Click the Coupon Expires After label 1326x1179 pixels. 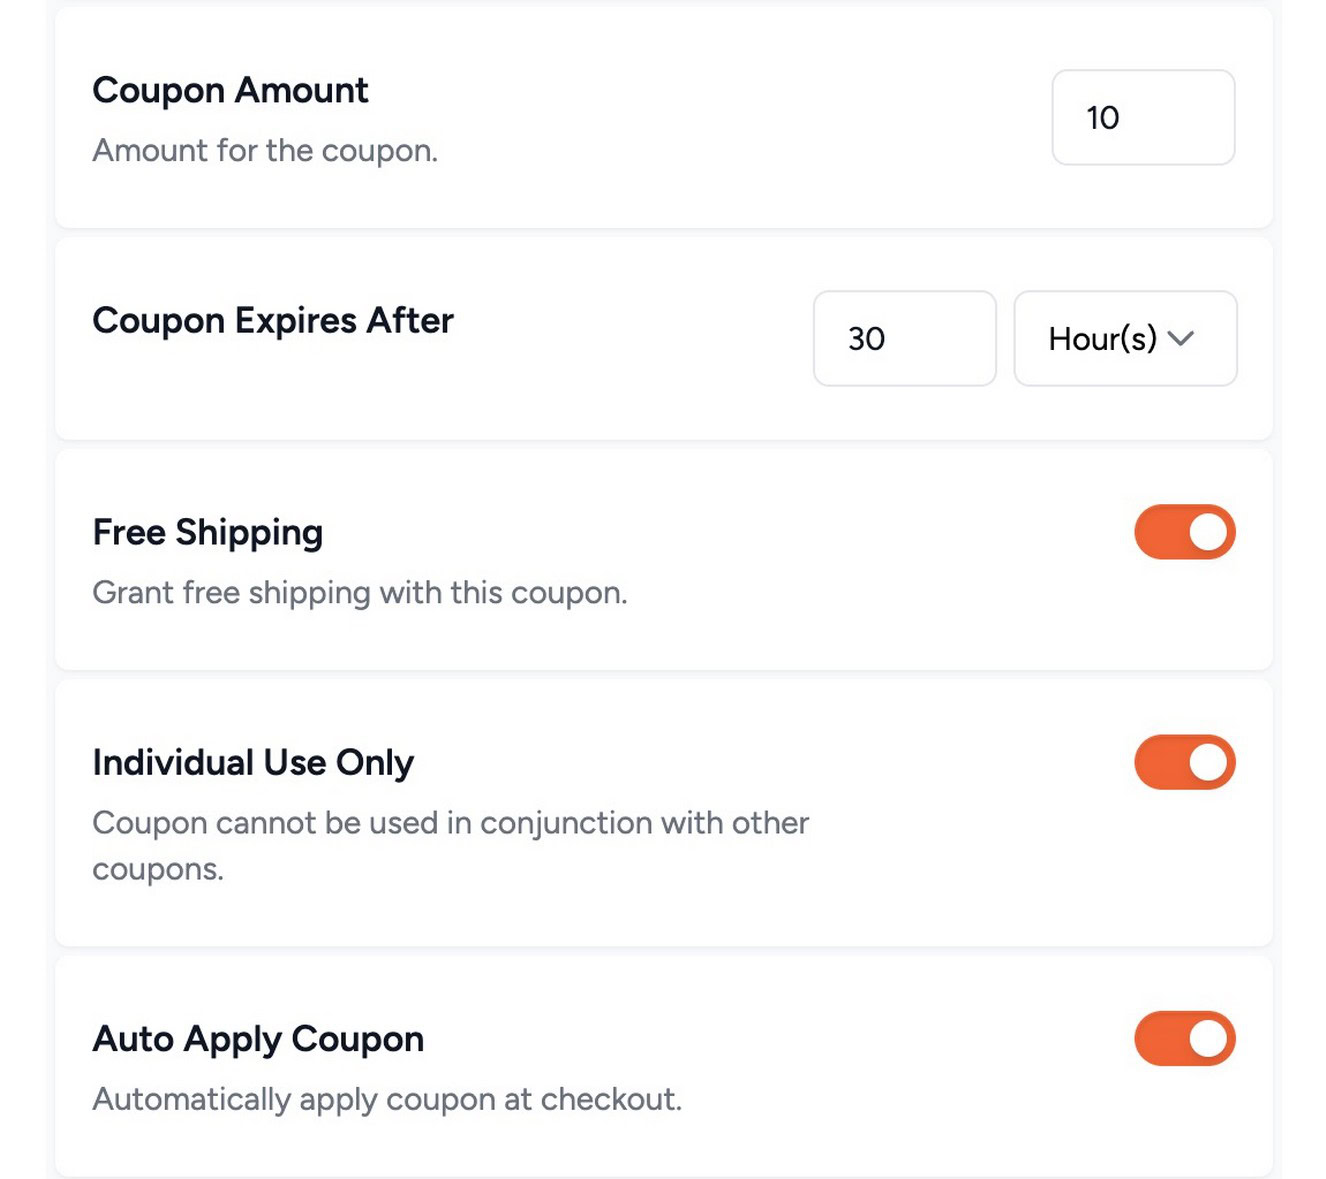pos(272,320)
